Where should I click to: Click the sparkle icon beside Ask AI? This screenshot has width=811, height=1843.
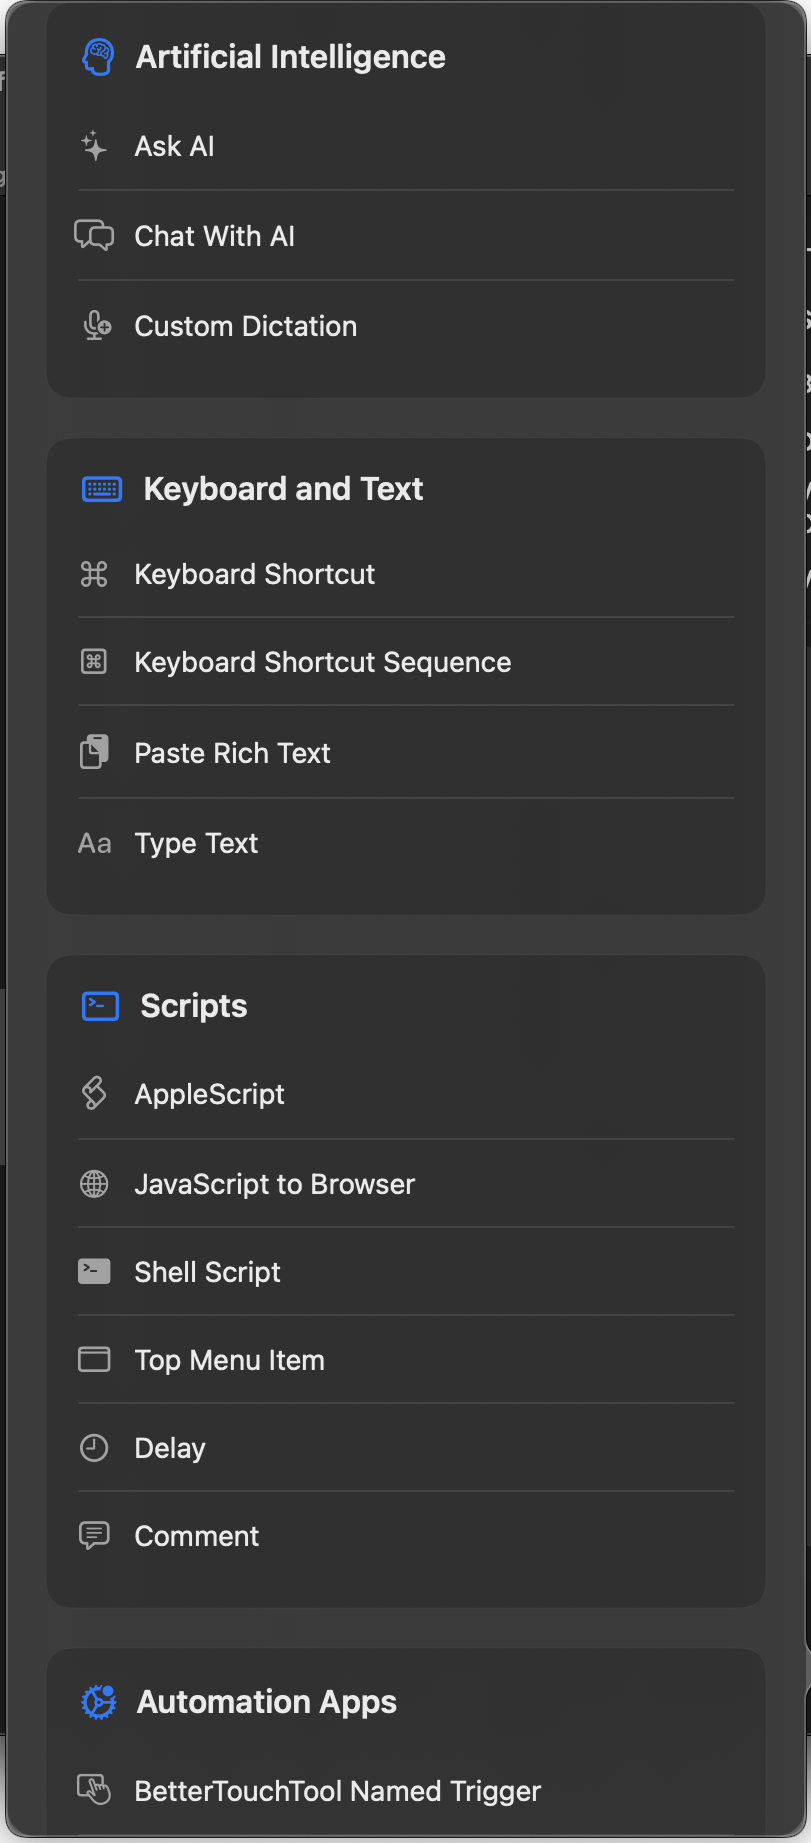click(x=94, y=146)
